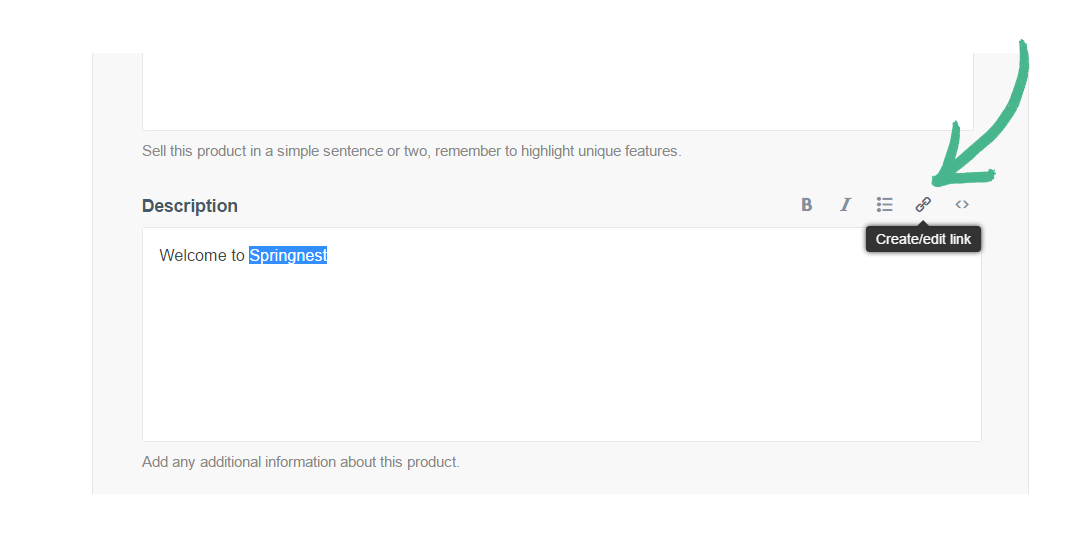Screen dimensions: 1075x547
Task: Focus the short summary text box above
Action: pyautogui.click(x=557, y=90)
